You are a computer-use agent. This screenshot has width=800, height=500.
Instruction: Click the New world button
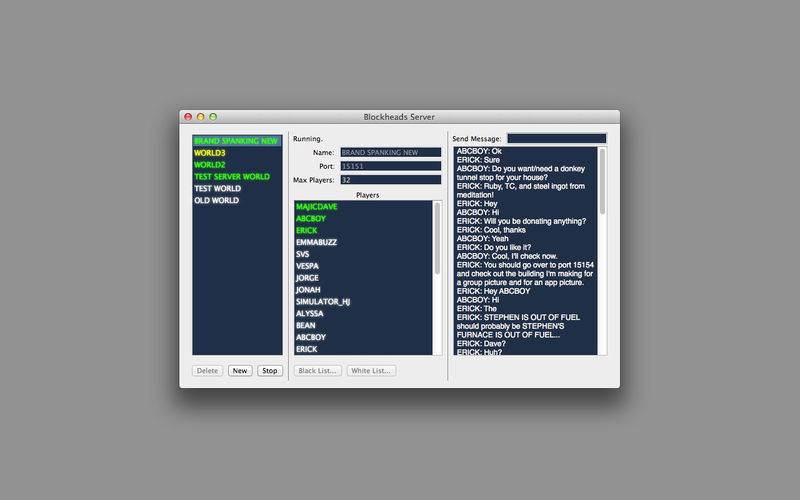tap(239, 371)
